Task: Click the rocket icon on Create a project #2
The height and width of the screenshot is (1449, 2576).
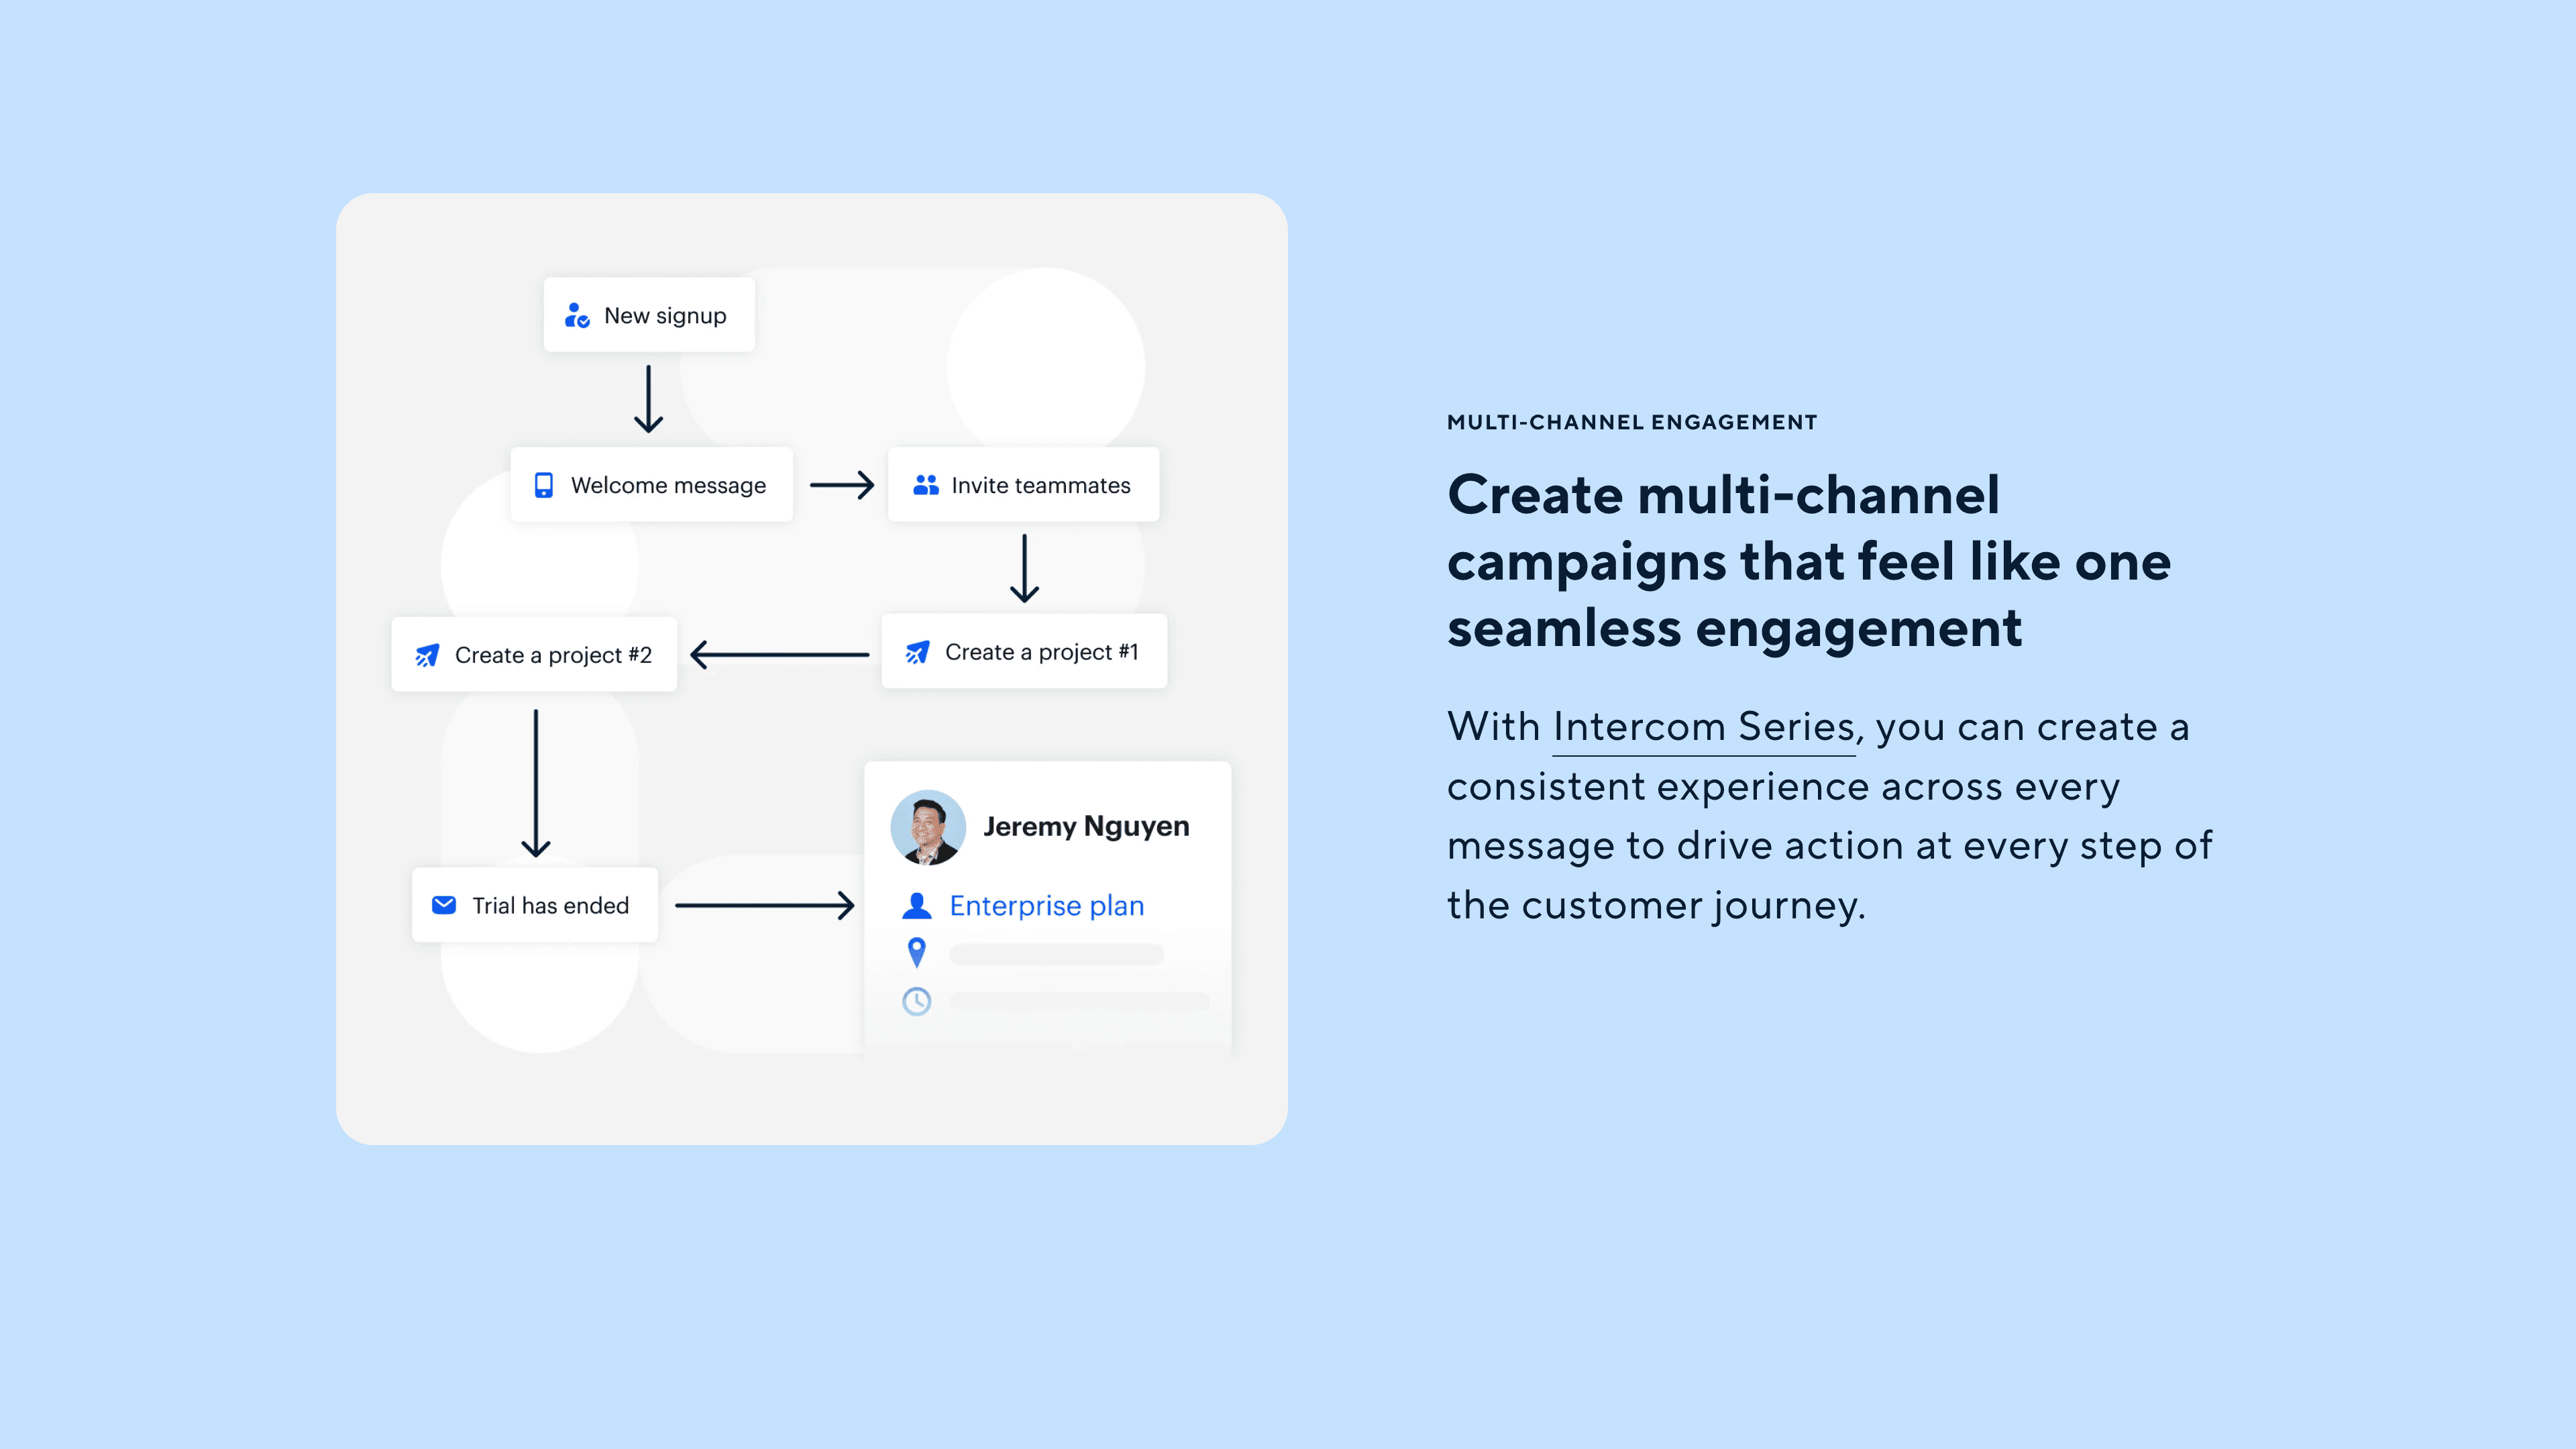Action: tap(427, 655)
